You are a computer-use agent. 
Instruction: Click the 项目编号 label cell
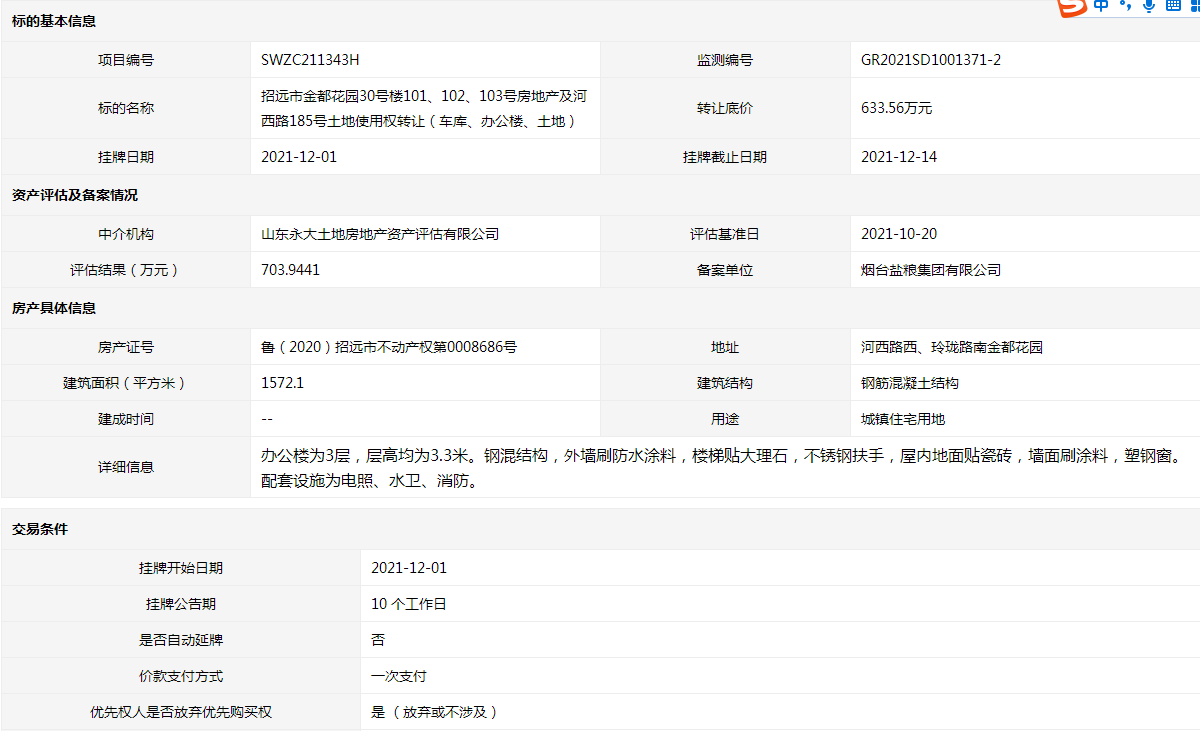[x=126, y=60]
